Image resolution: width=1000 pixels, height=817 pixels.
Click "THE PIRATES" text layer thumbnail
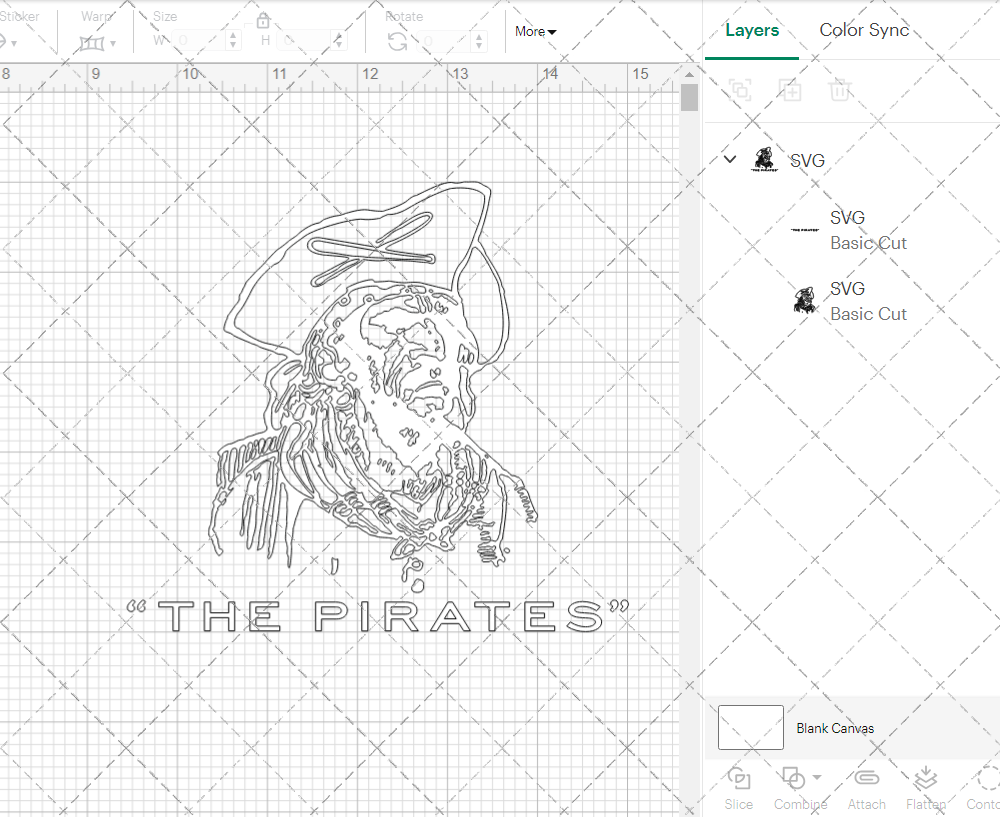[x=805, y=230]
